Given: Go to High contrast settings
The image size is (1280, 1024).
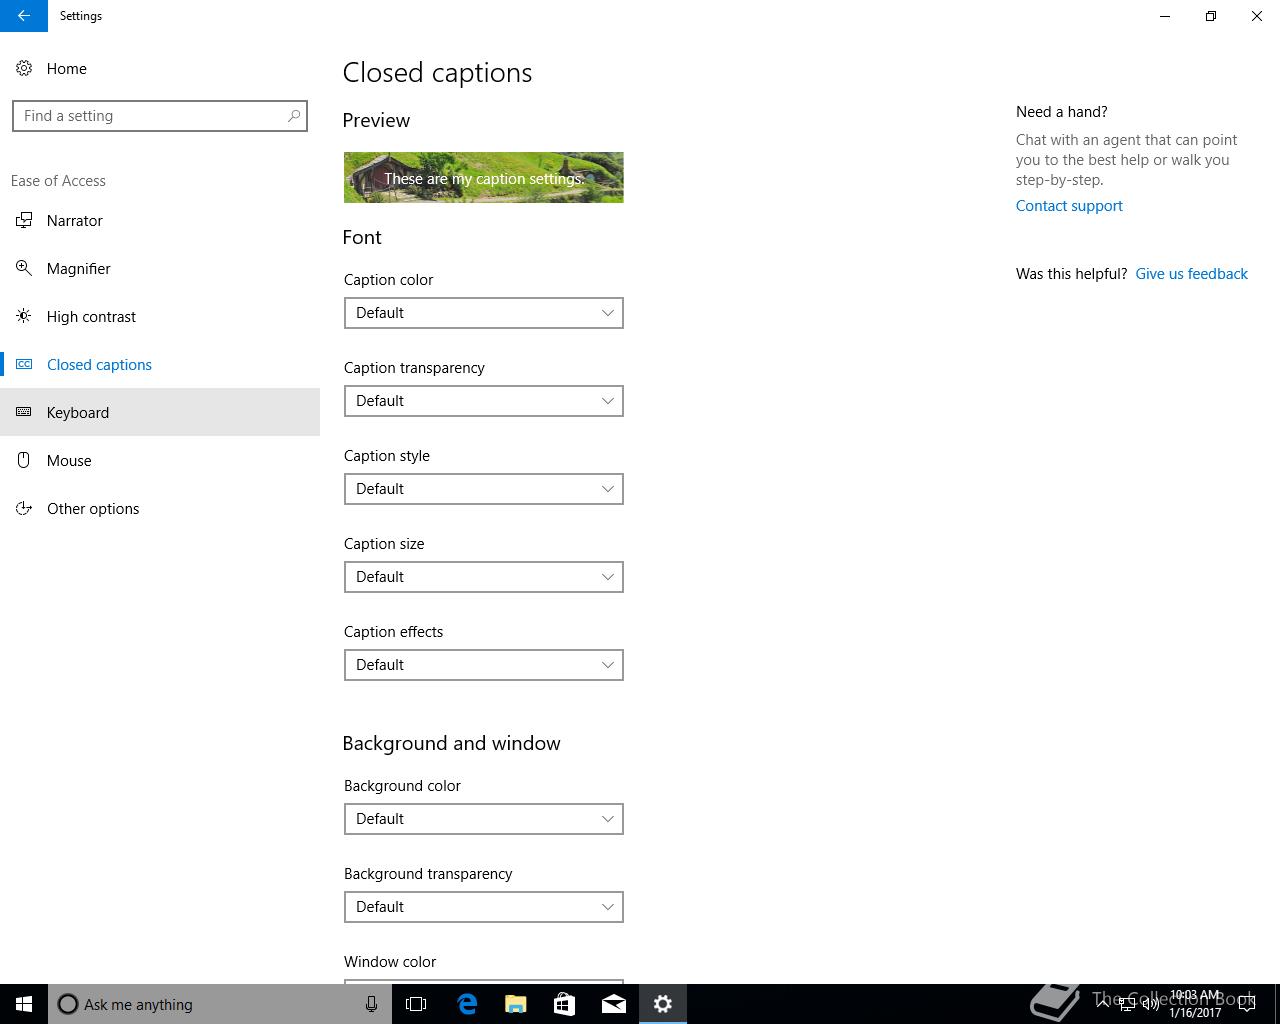Looking at the screenshot, I should (160, 316).
